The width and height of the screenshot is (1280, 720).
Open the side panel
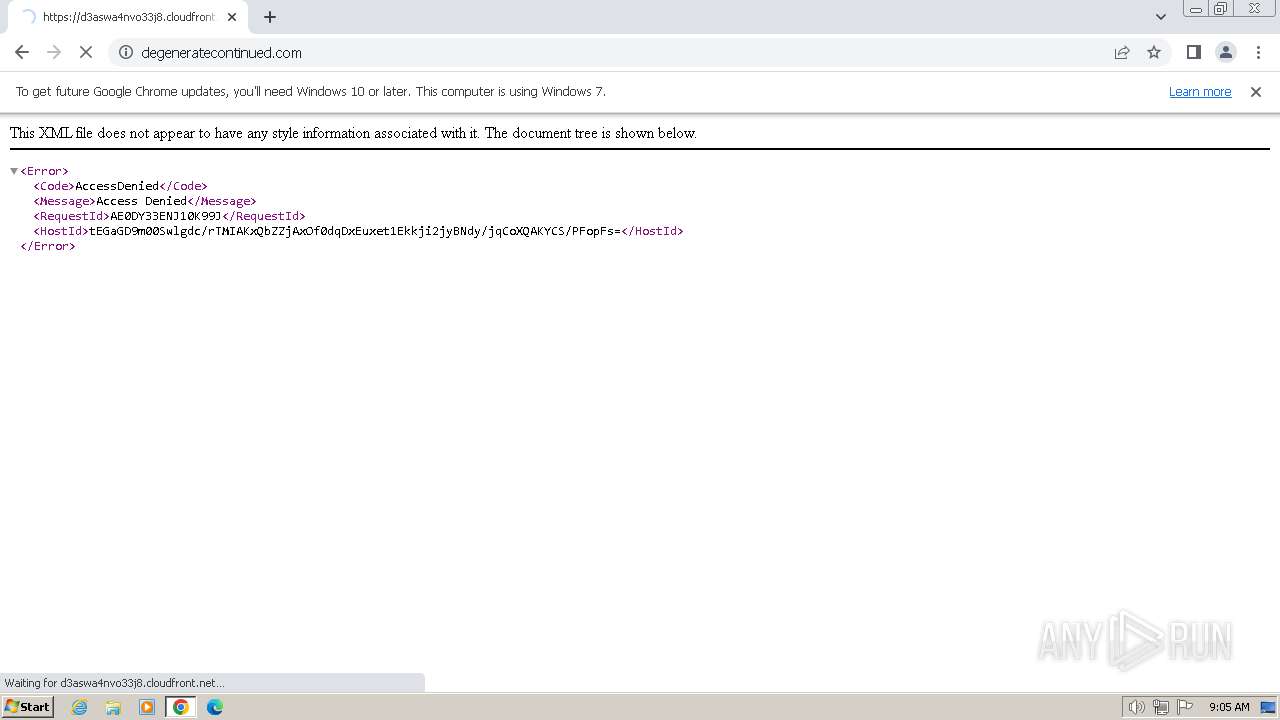coord(1193,52)
